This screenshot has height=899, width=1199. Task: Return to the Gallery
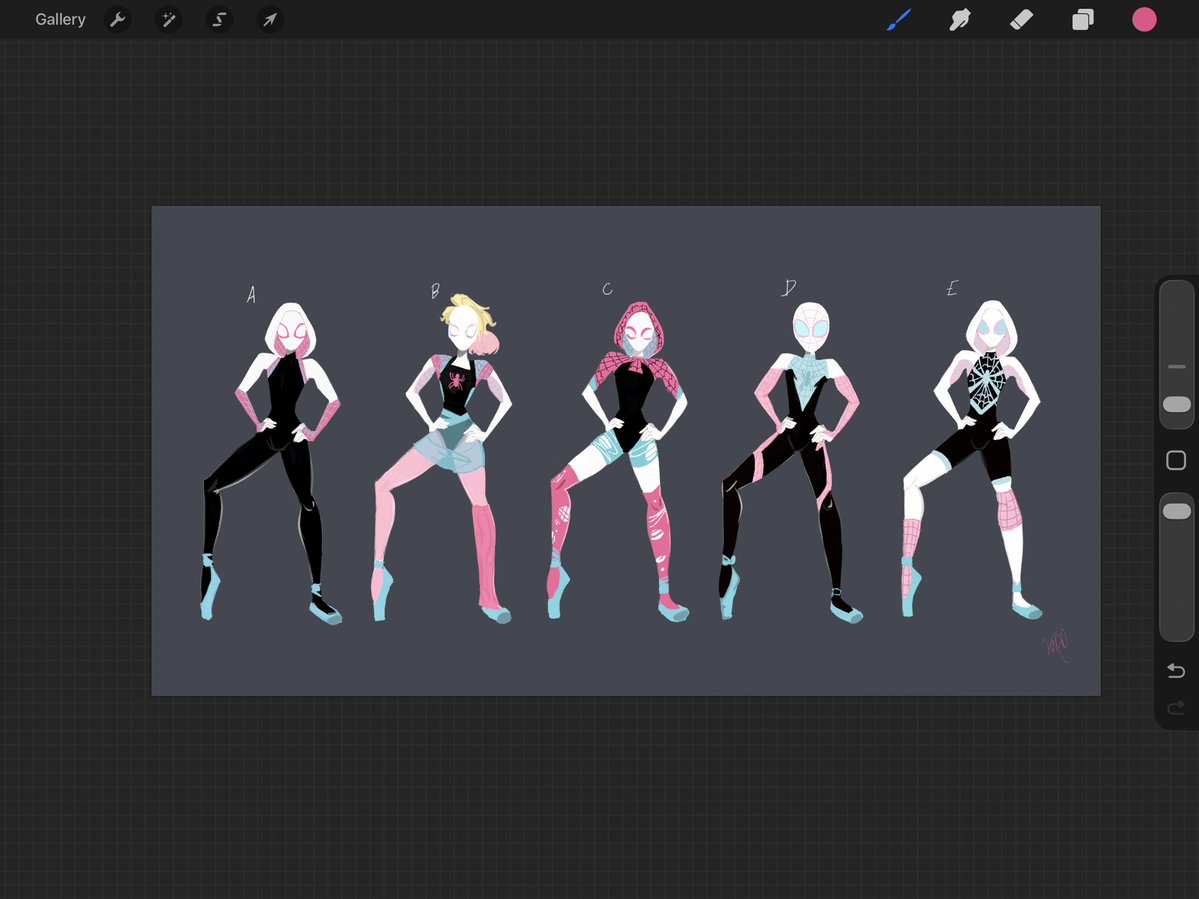coord(60,19)
